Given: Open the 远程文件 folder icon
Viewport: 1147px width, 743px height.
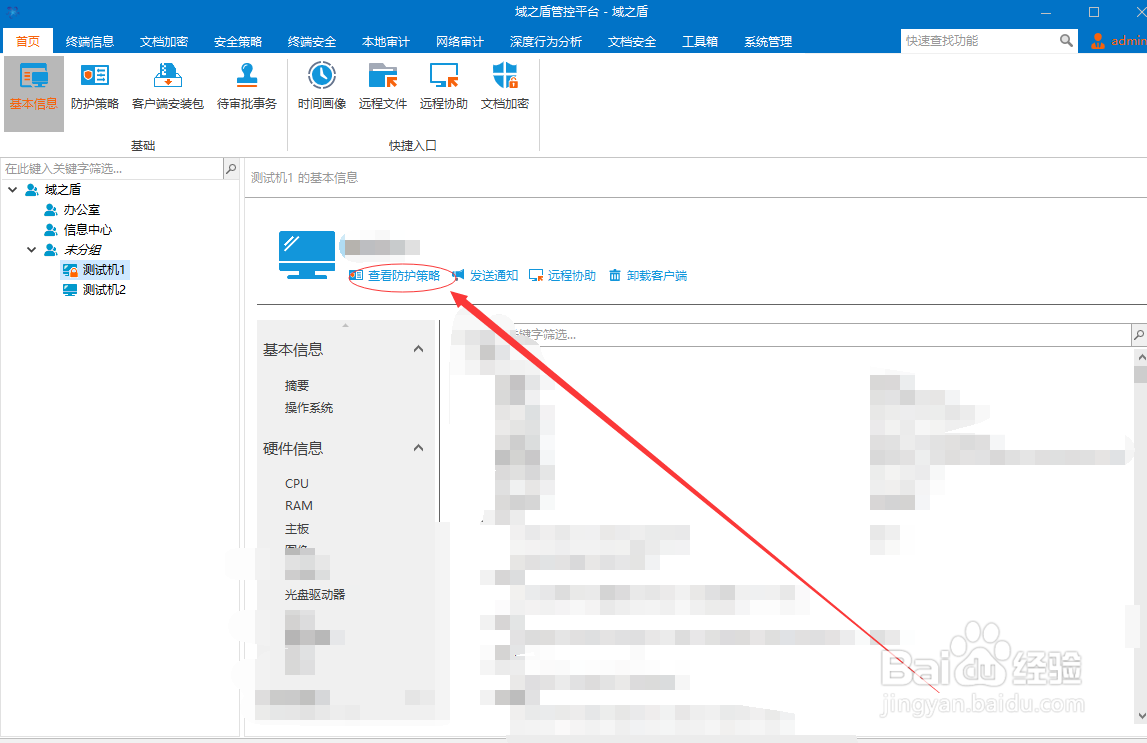Looking at the screenshot, I should pos(383,87).
